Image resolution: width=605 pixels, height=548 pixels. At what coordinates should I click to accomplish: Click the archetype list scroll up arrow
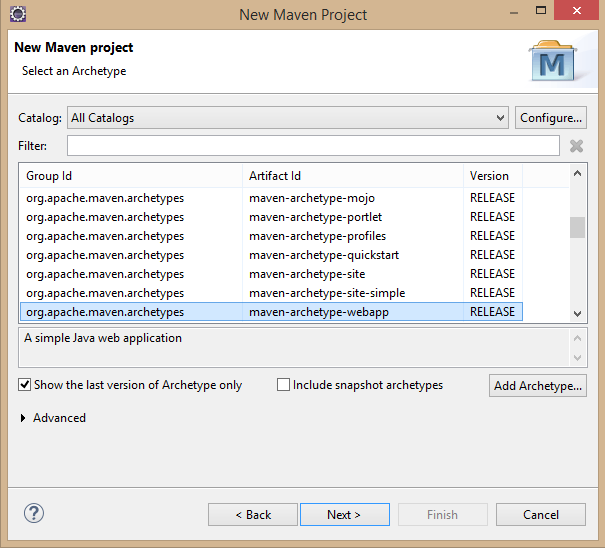577,173
